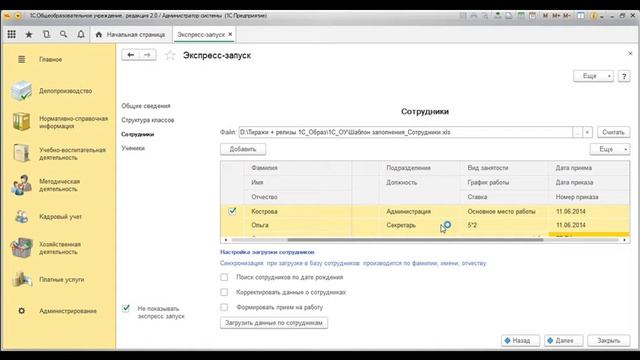Go back with the left arrow button
The width and height of the screenshot is (640, 360).
pos(131,55)
